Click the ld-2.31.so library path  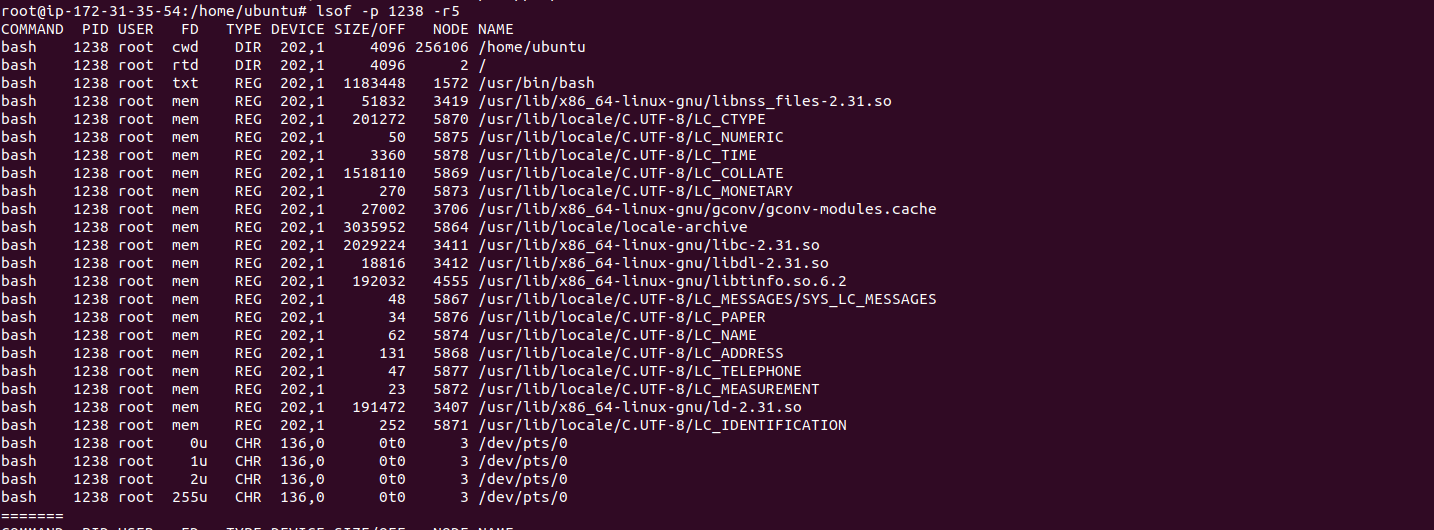point(640,407)
